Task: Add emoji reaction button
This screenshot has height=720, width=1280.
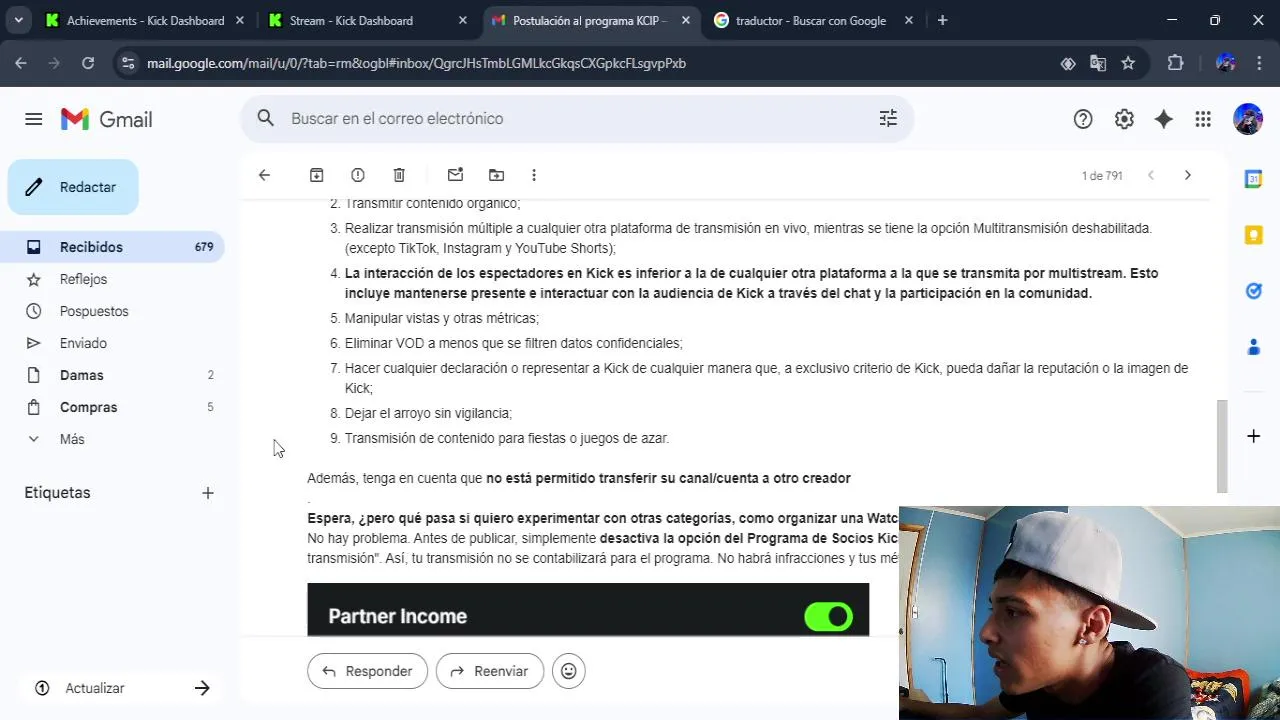Action: (569, 671)
